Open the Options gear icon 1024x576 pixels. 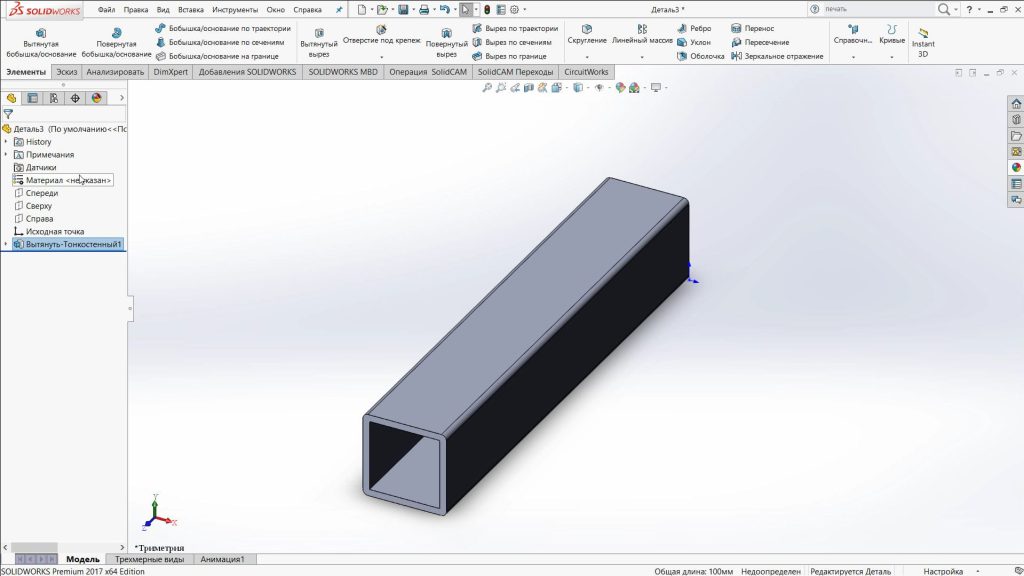tap(514, 10)
